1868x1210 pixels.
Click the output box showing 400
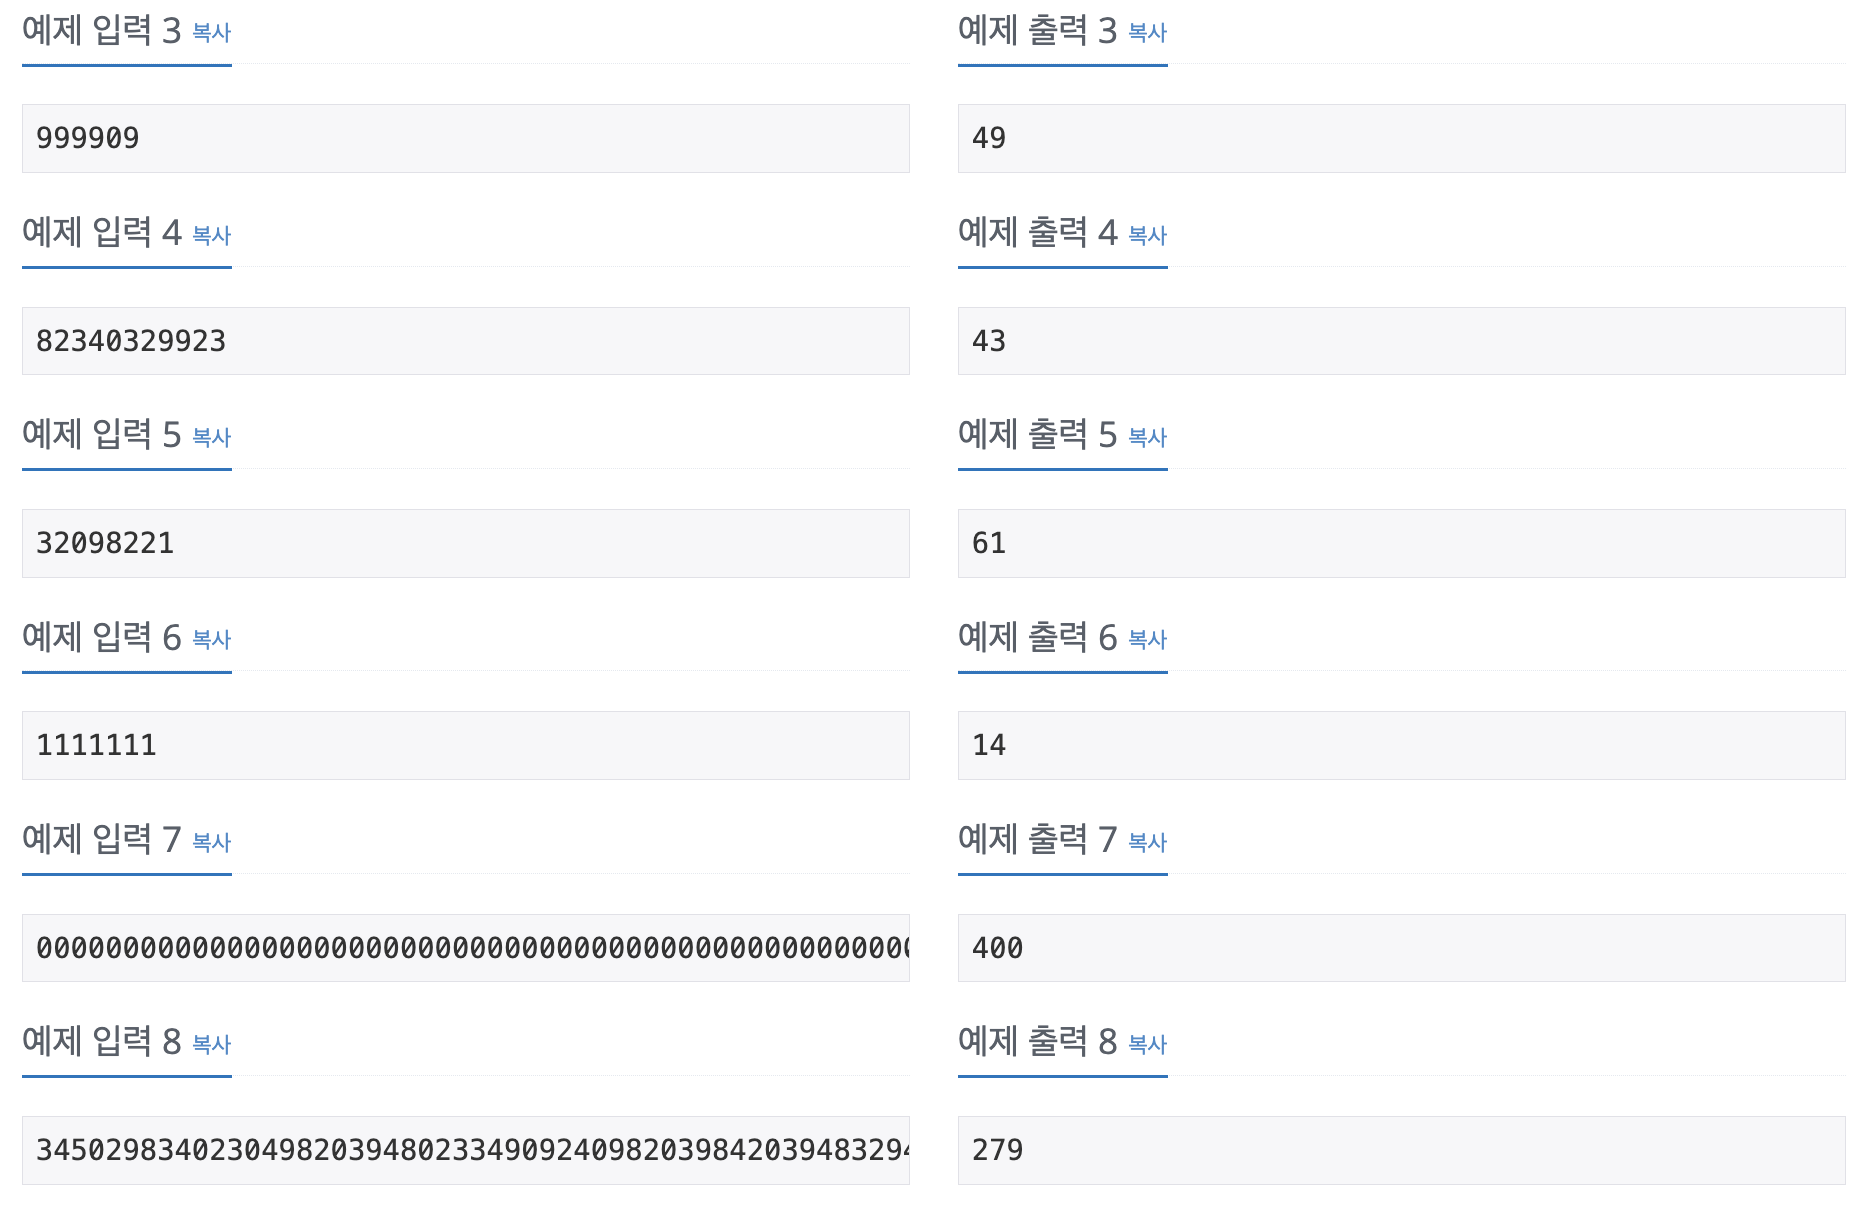pos(1402,947)
